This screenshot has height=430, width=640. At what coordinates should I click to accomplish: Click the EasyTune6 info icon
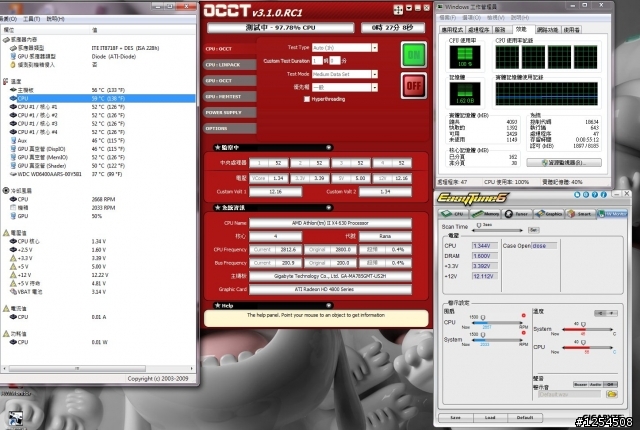[604, 195]
